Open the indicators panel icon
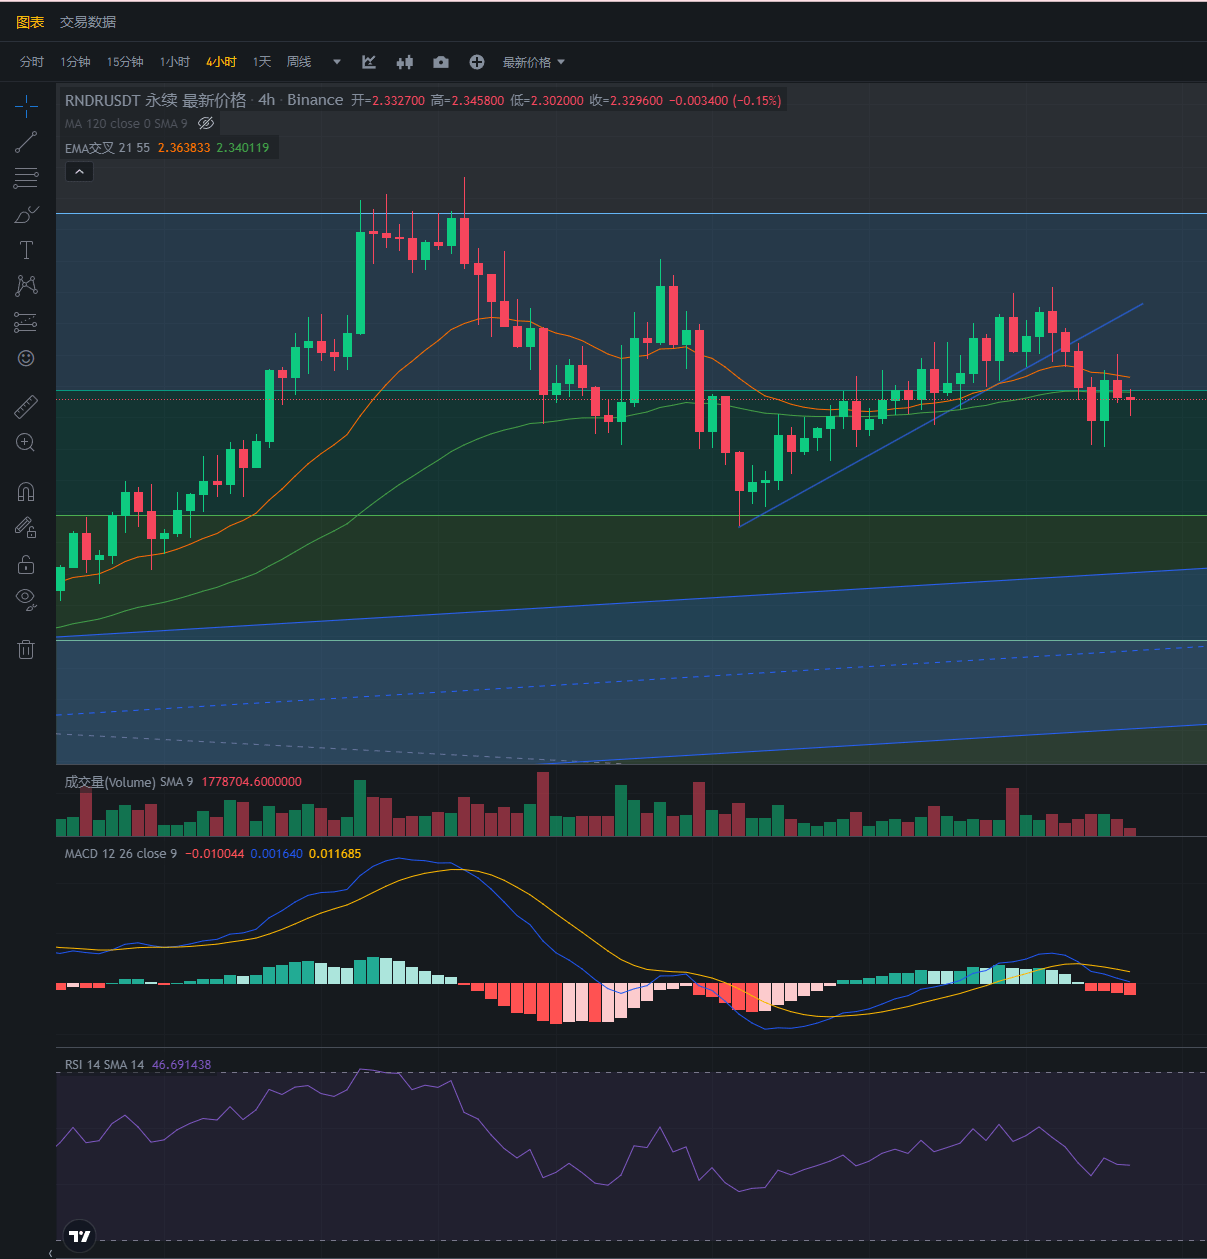 click(369, 62)
